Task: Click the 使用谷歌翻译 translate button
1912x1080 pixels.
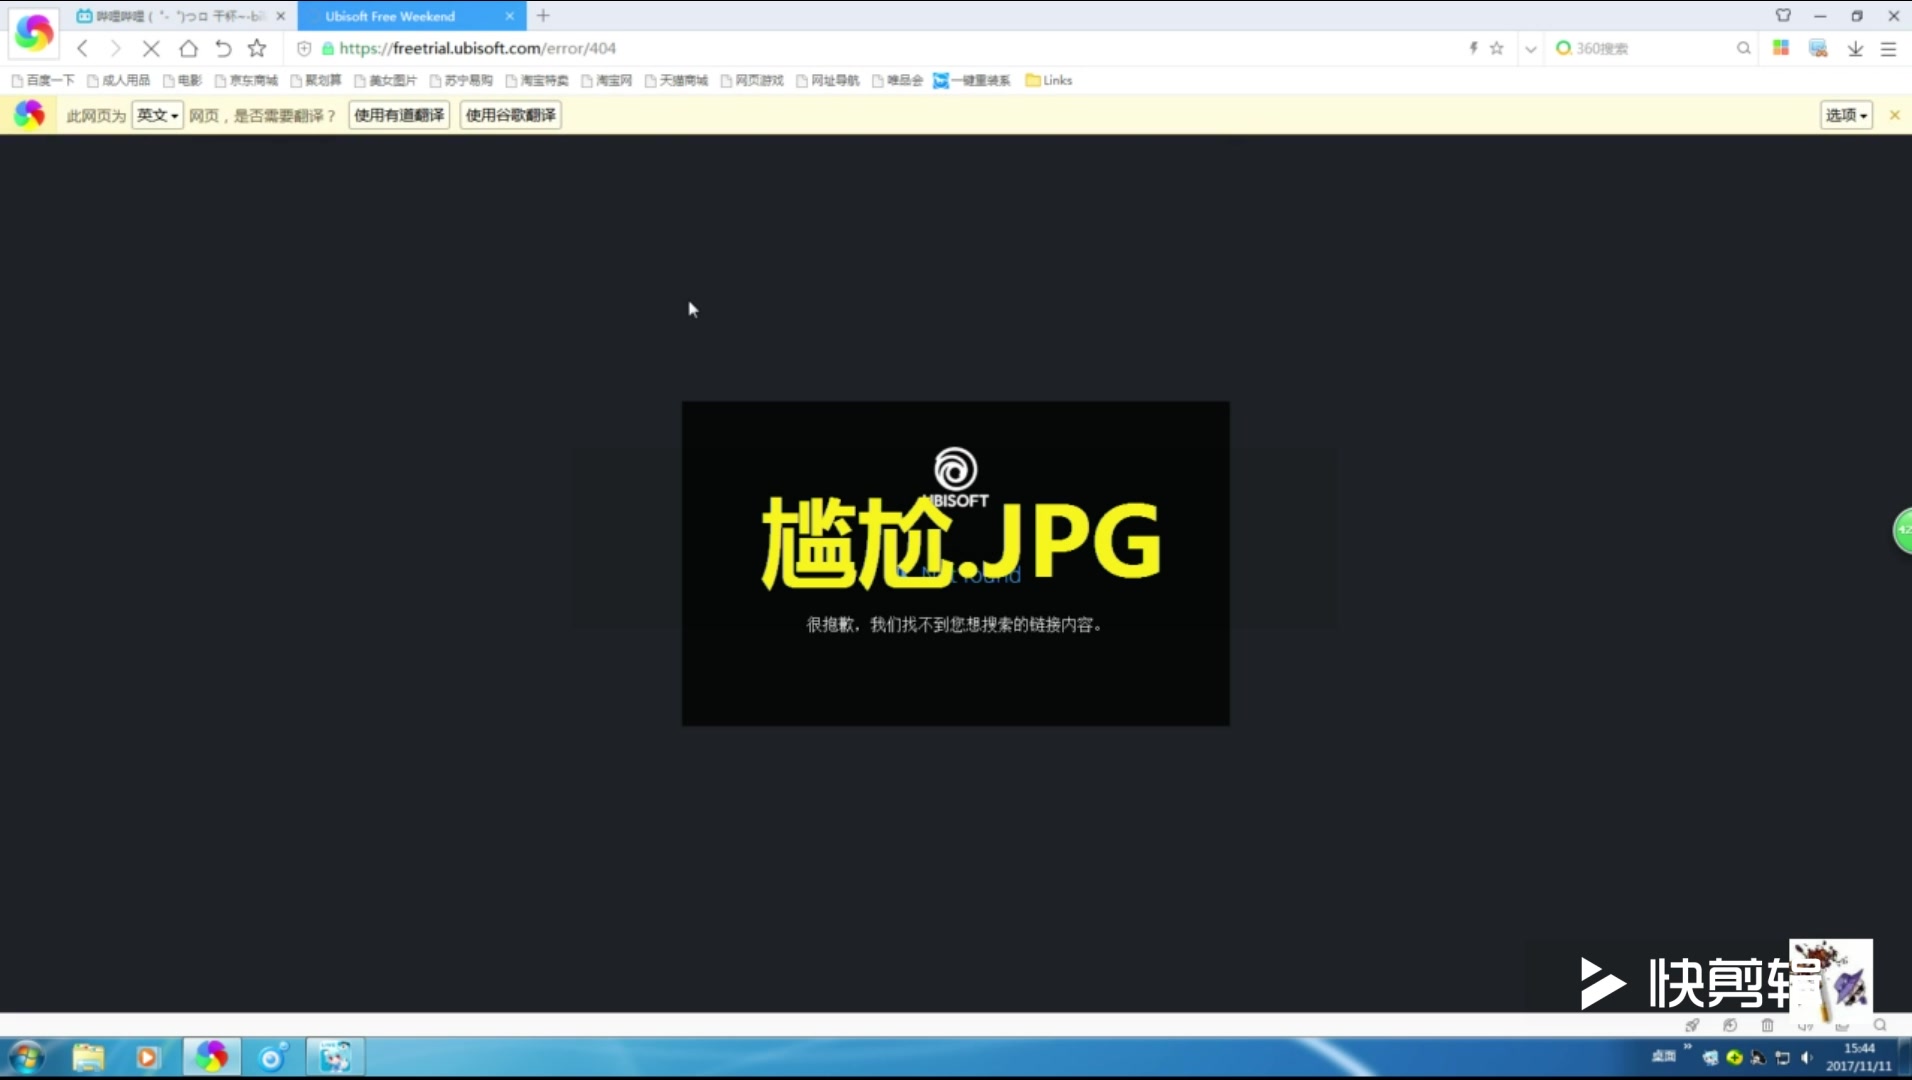Action: tap(509, 115)
